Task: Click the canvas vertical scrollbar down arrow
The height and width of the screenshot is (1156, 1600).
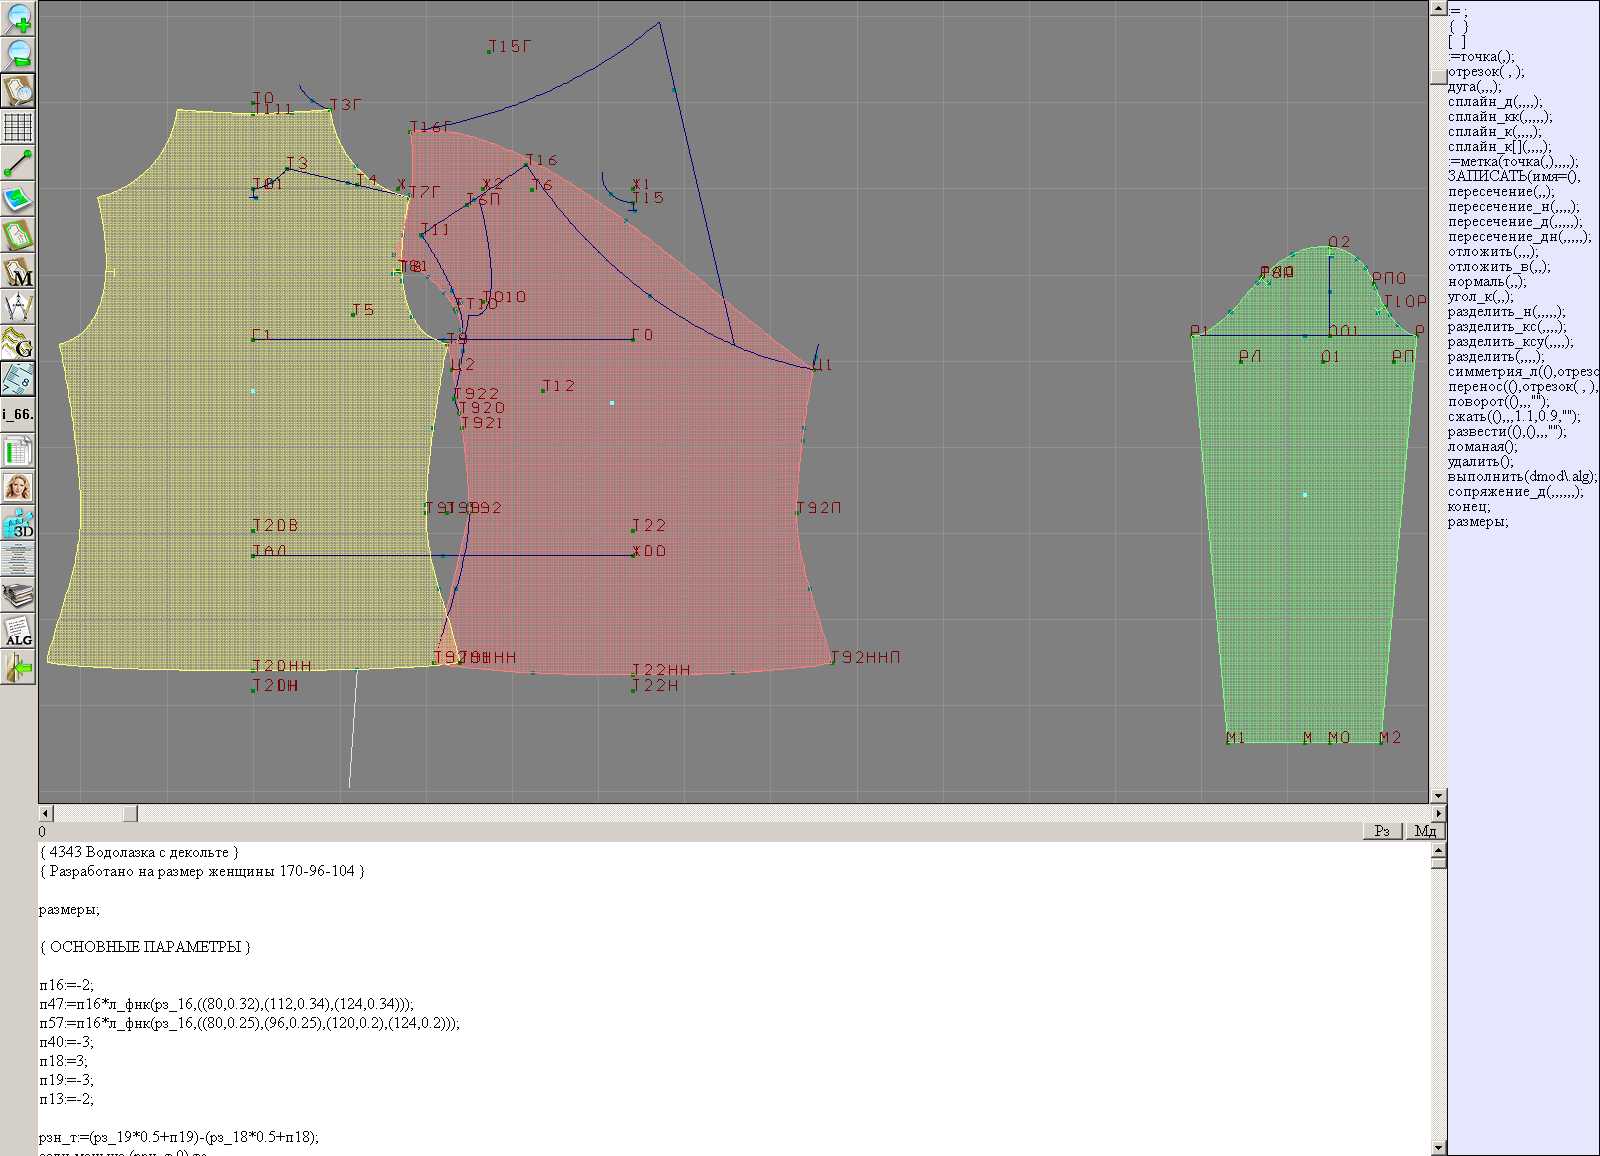Action: click(x=1438, y=796)
